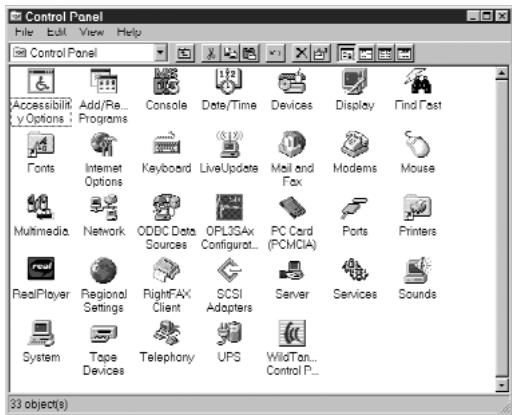The width and height of the screenshot is (512, 415).
Task: Select Find Fast binoculars icon
Action: [418, 81]
